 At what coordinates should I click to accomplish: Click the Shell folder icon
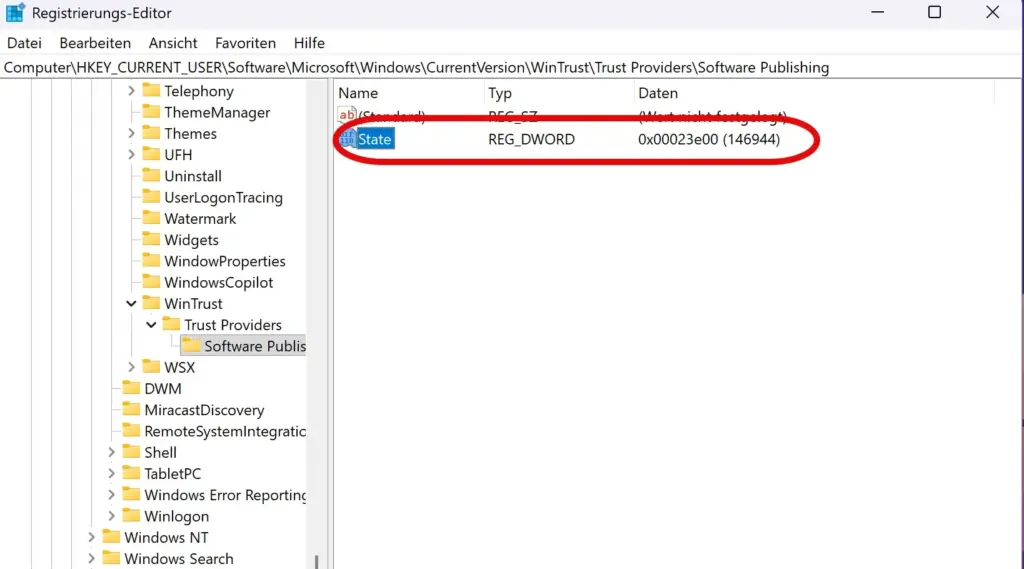point(131,451)
